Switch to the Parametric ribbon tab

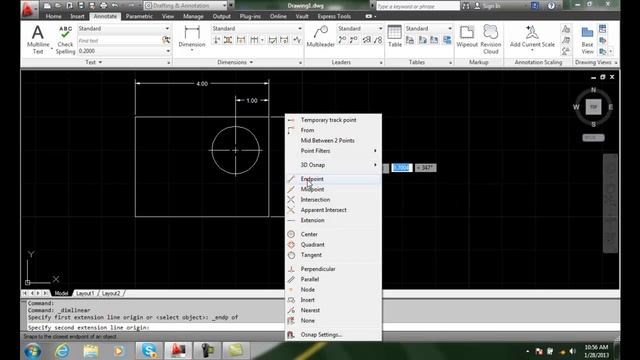139,16
